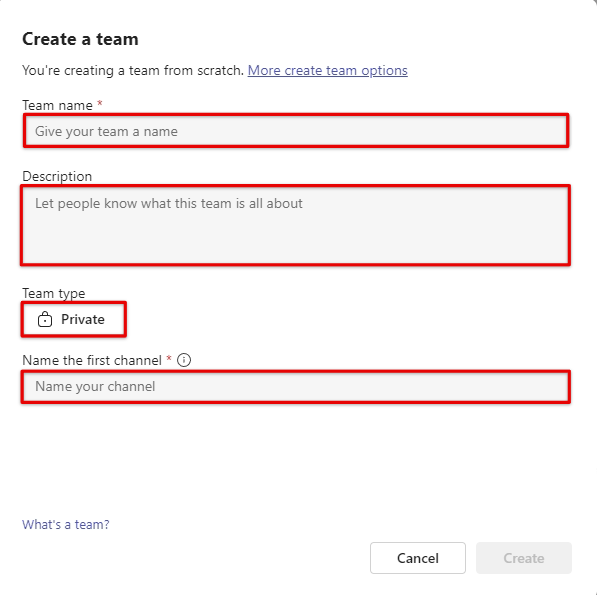
Task: Click the red asterisk beside first channel label
Action: pyautogui.click(x=169, y=358)
